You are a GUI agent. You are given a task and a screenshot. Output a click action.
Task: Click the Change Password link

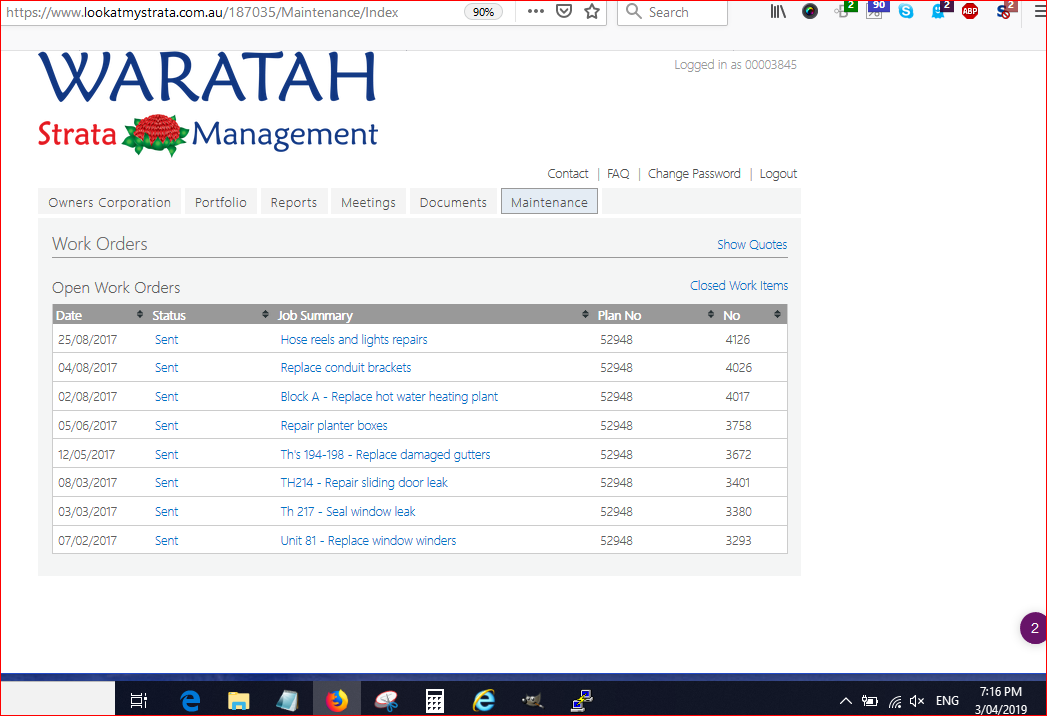pos(694,174)
